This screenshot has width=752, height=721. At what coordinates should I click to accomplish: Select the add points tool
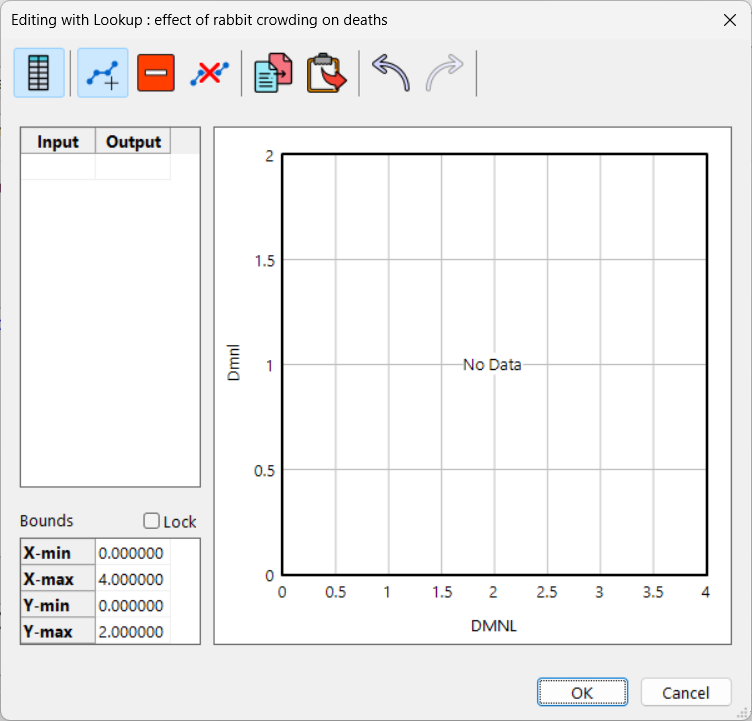pos(103,73)
